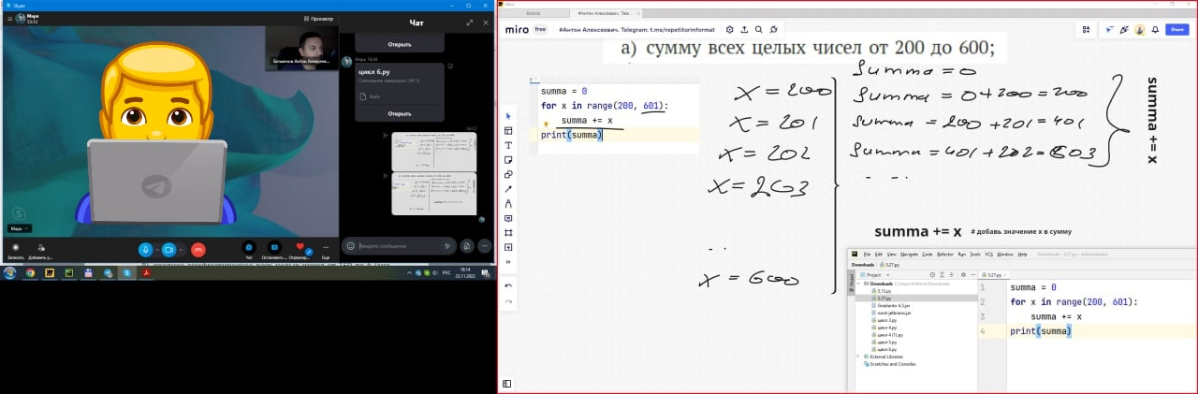
Task: Close the Skype Чат panel
Action: point(486,23)
